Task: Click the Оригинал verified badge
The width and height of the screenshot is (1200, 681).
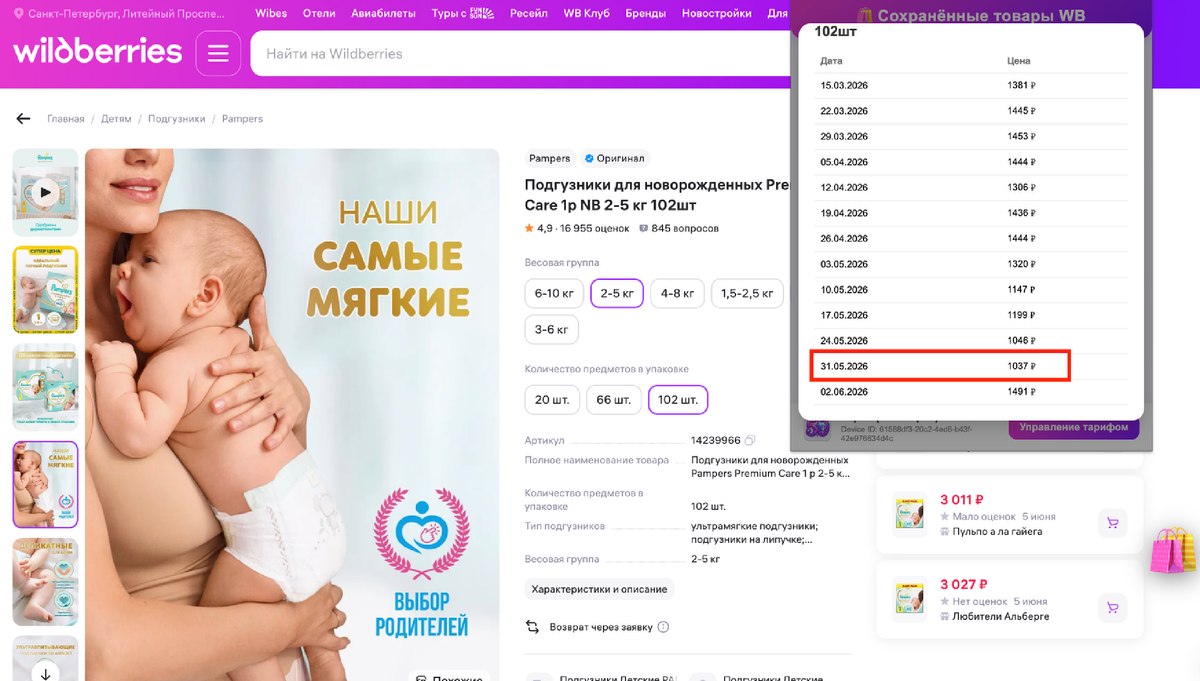Action: click(x=615, y=158)
